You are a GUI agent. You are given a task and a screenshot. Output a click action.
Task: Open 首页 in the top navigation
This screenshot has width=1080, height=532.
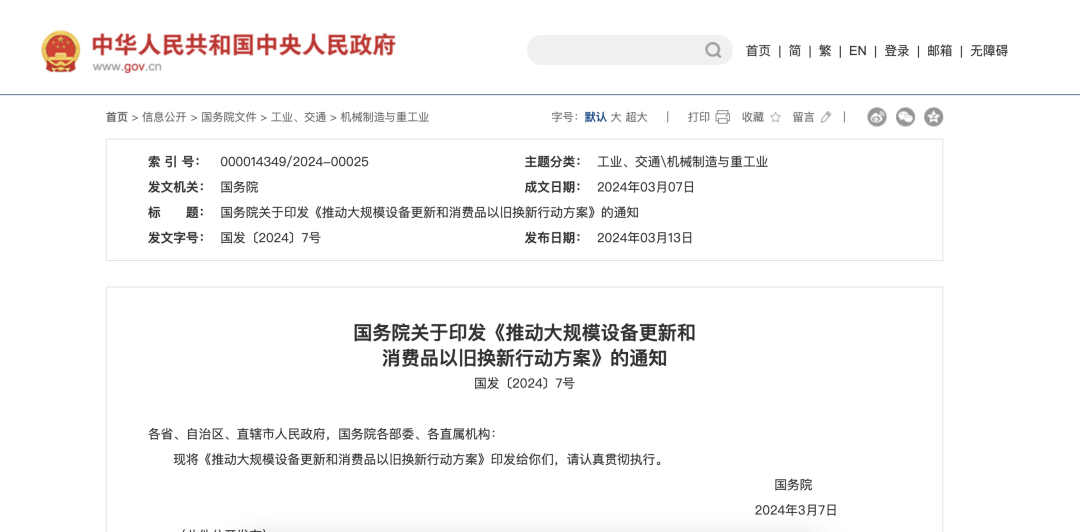click(x=758, y=51)
